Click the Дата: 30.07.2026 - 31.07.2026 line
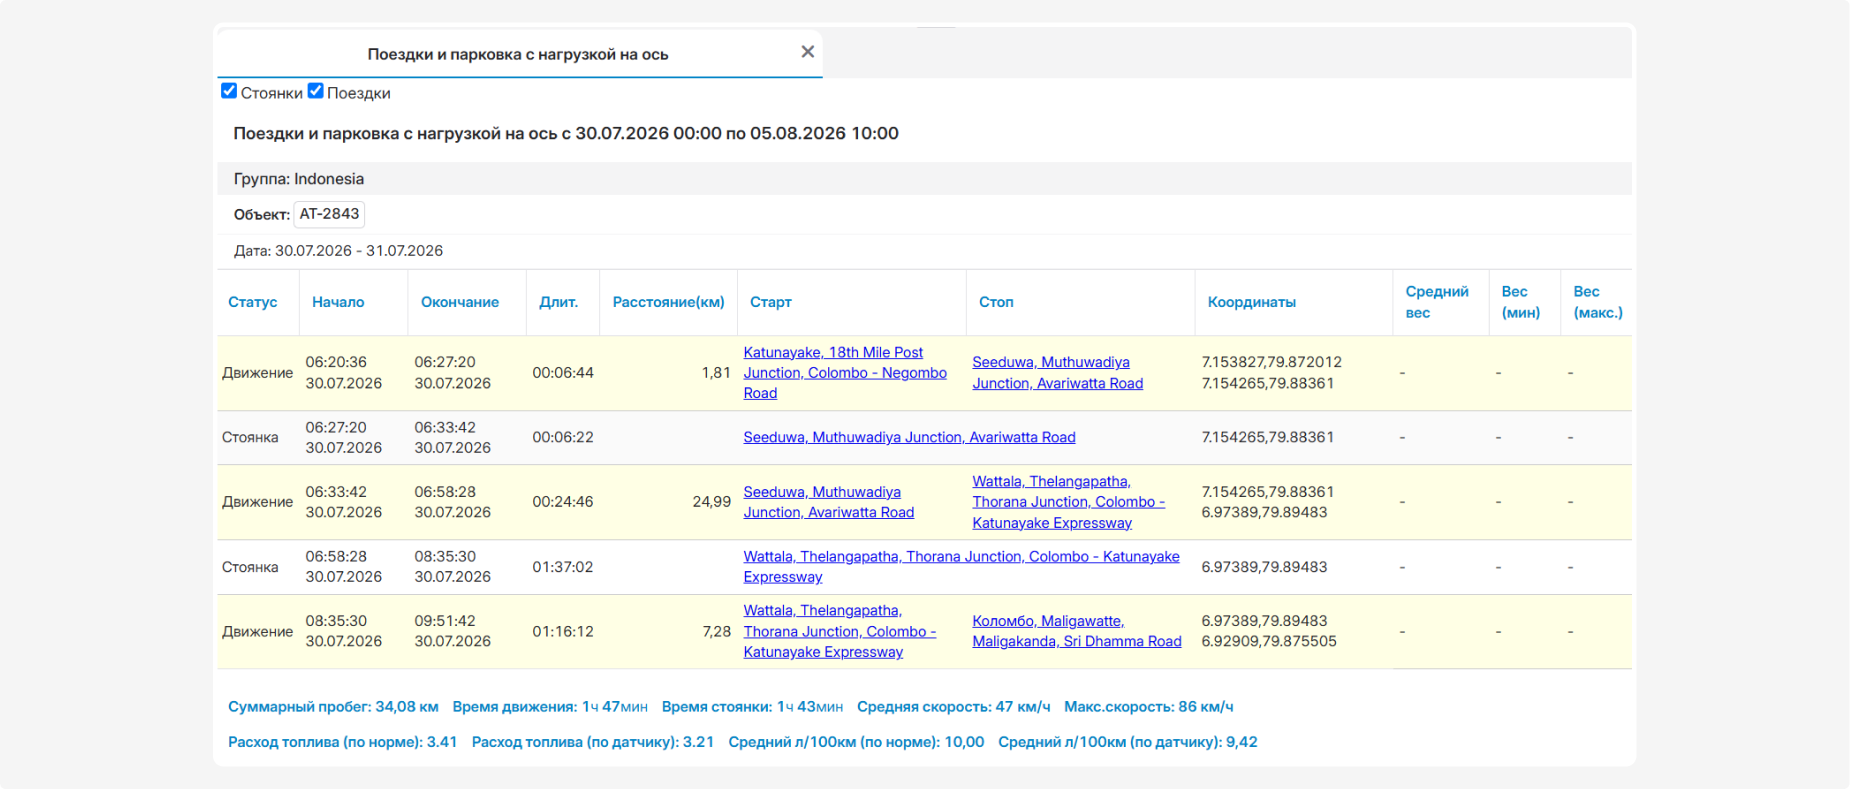1850x789 pixels. pyautogui.click(x=338, y=251)
